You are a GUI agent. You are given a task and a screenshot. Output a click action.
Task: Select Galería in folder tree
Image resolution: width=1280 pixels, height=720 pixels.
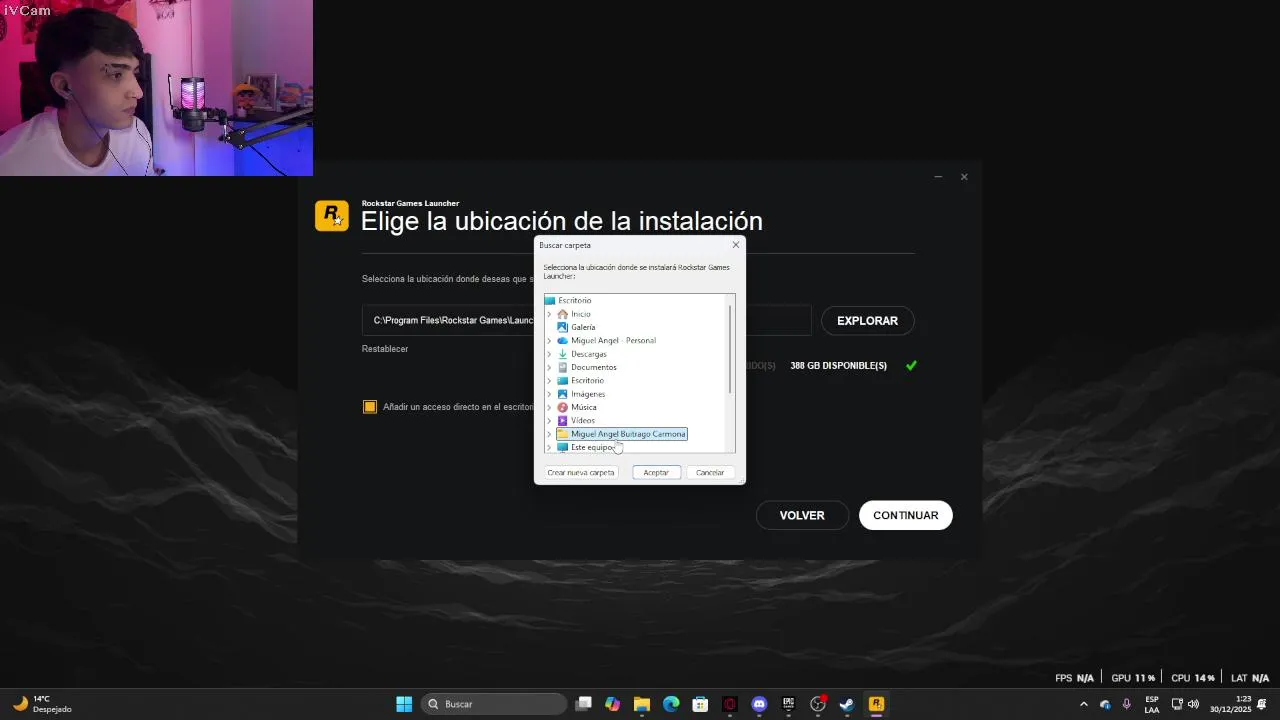(x=583, y=327)
